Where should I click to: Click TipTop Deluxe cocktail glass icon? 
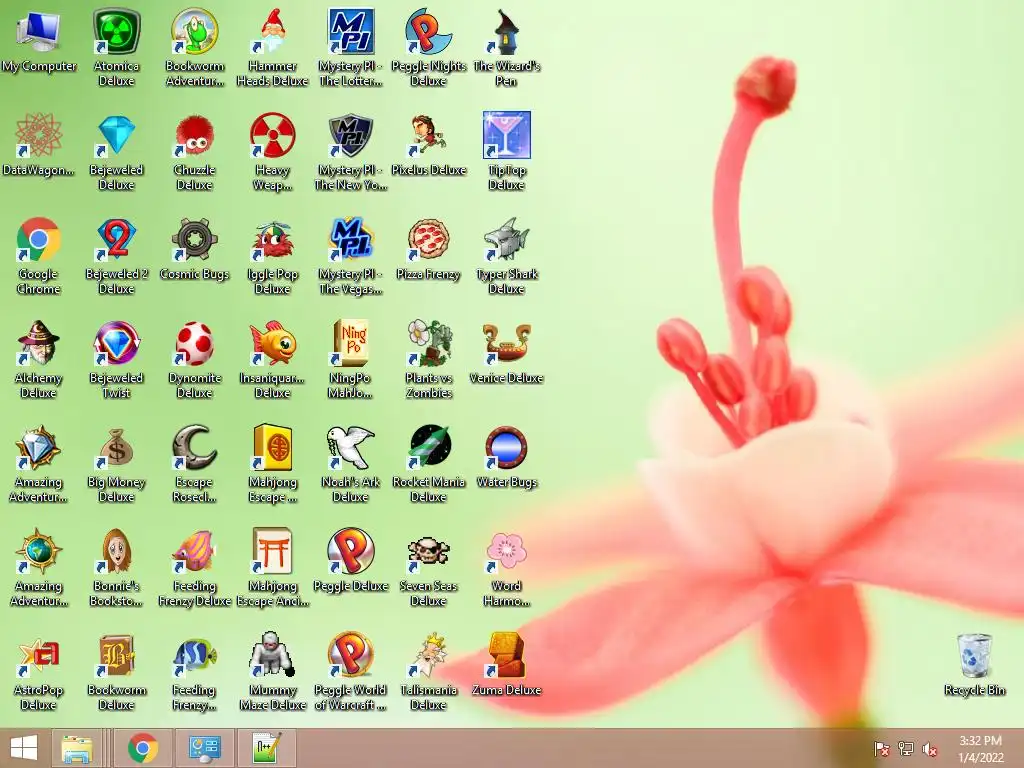tap(506, 135)
